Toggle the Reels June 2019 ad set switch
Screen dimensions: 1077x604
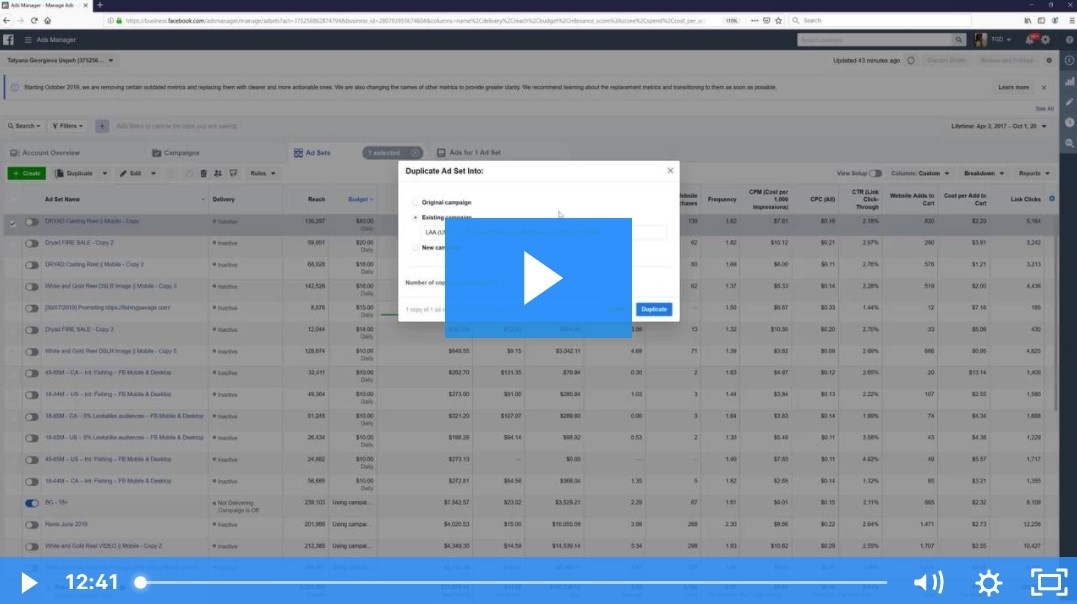click(32, 525)
